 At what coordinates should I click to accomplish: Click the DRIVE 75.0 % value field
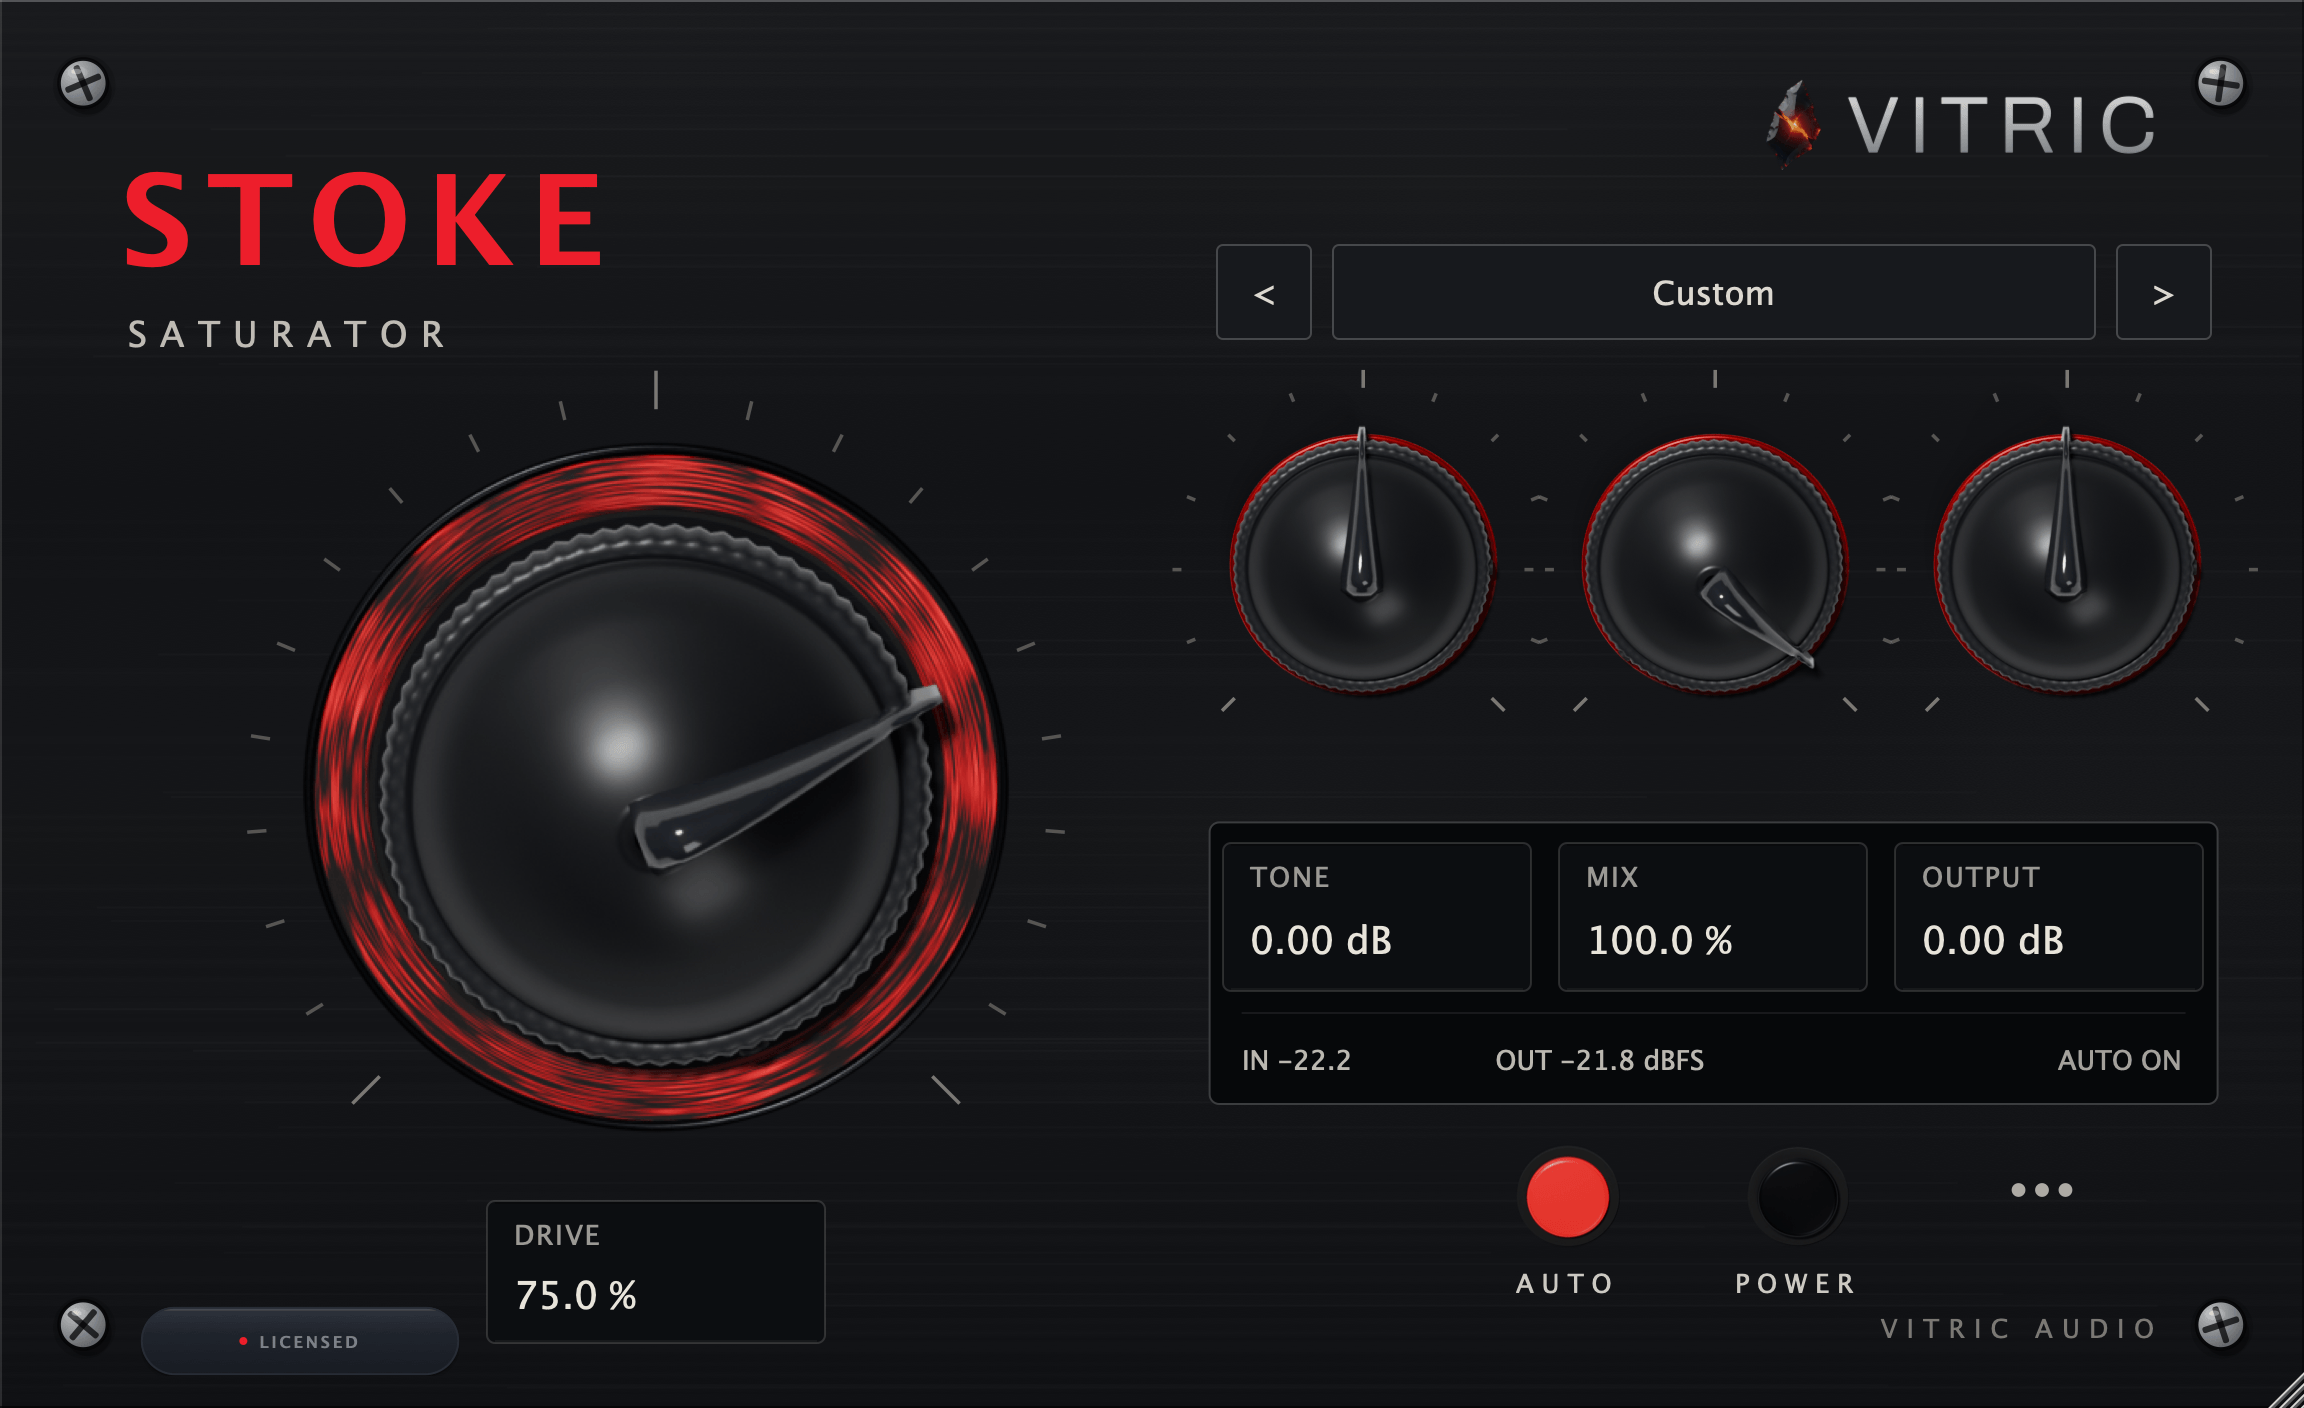656,1272
